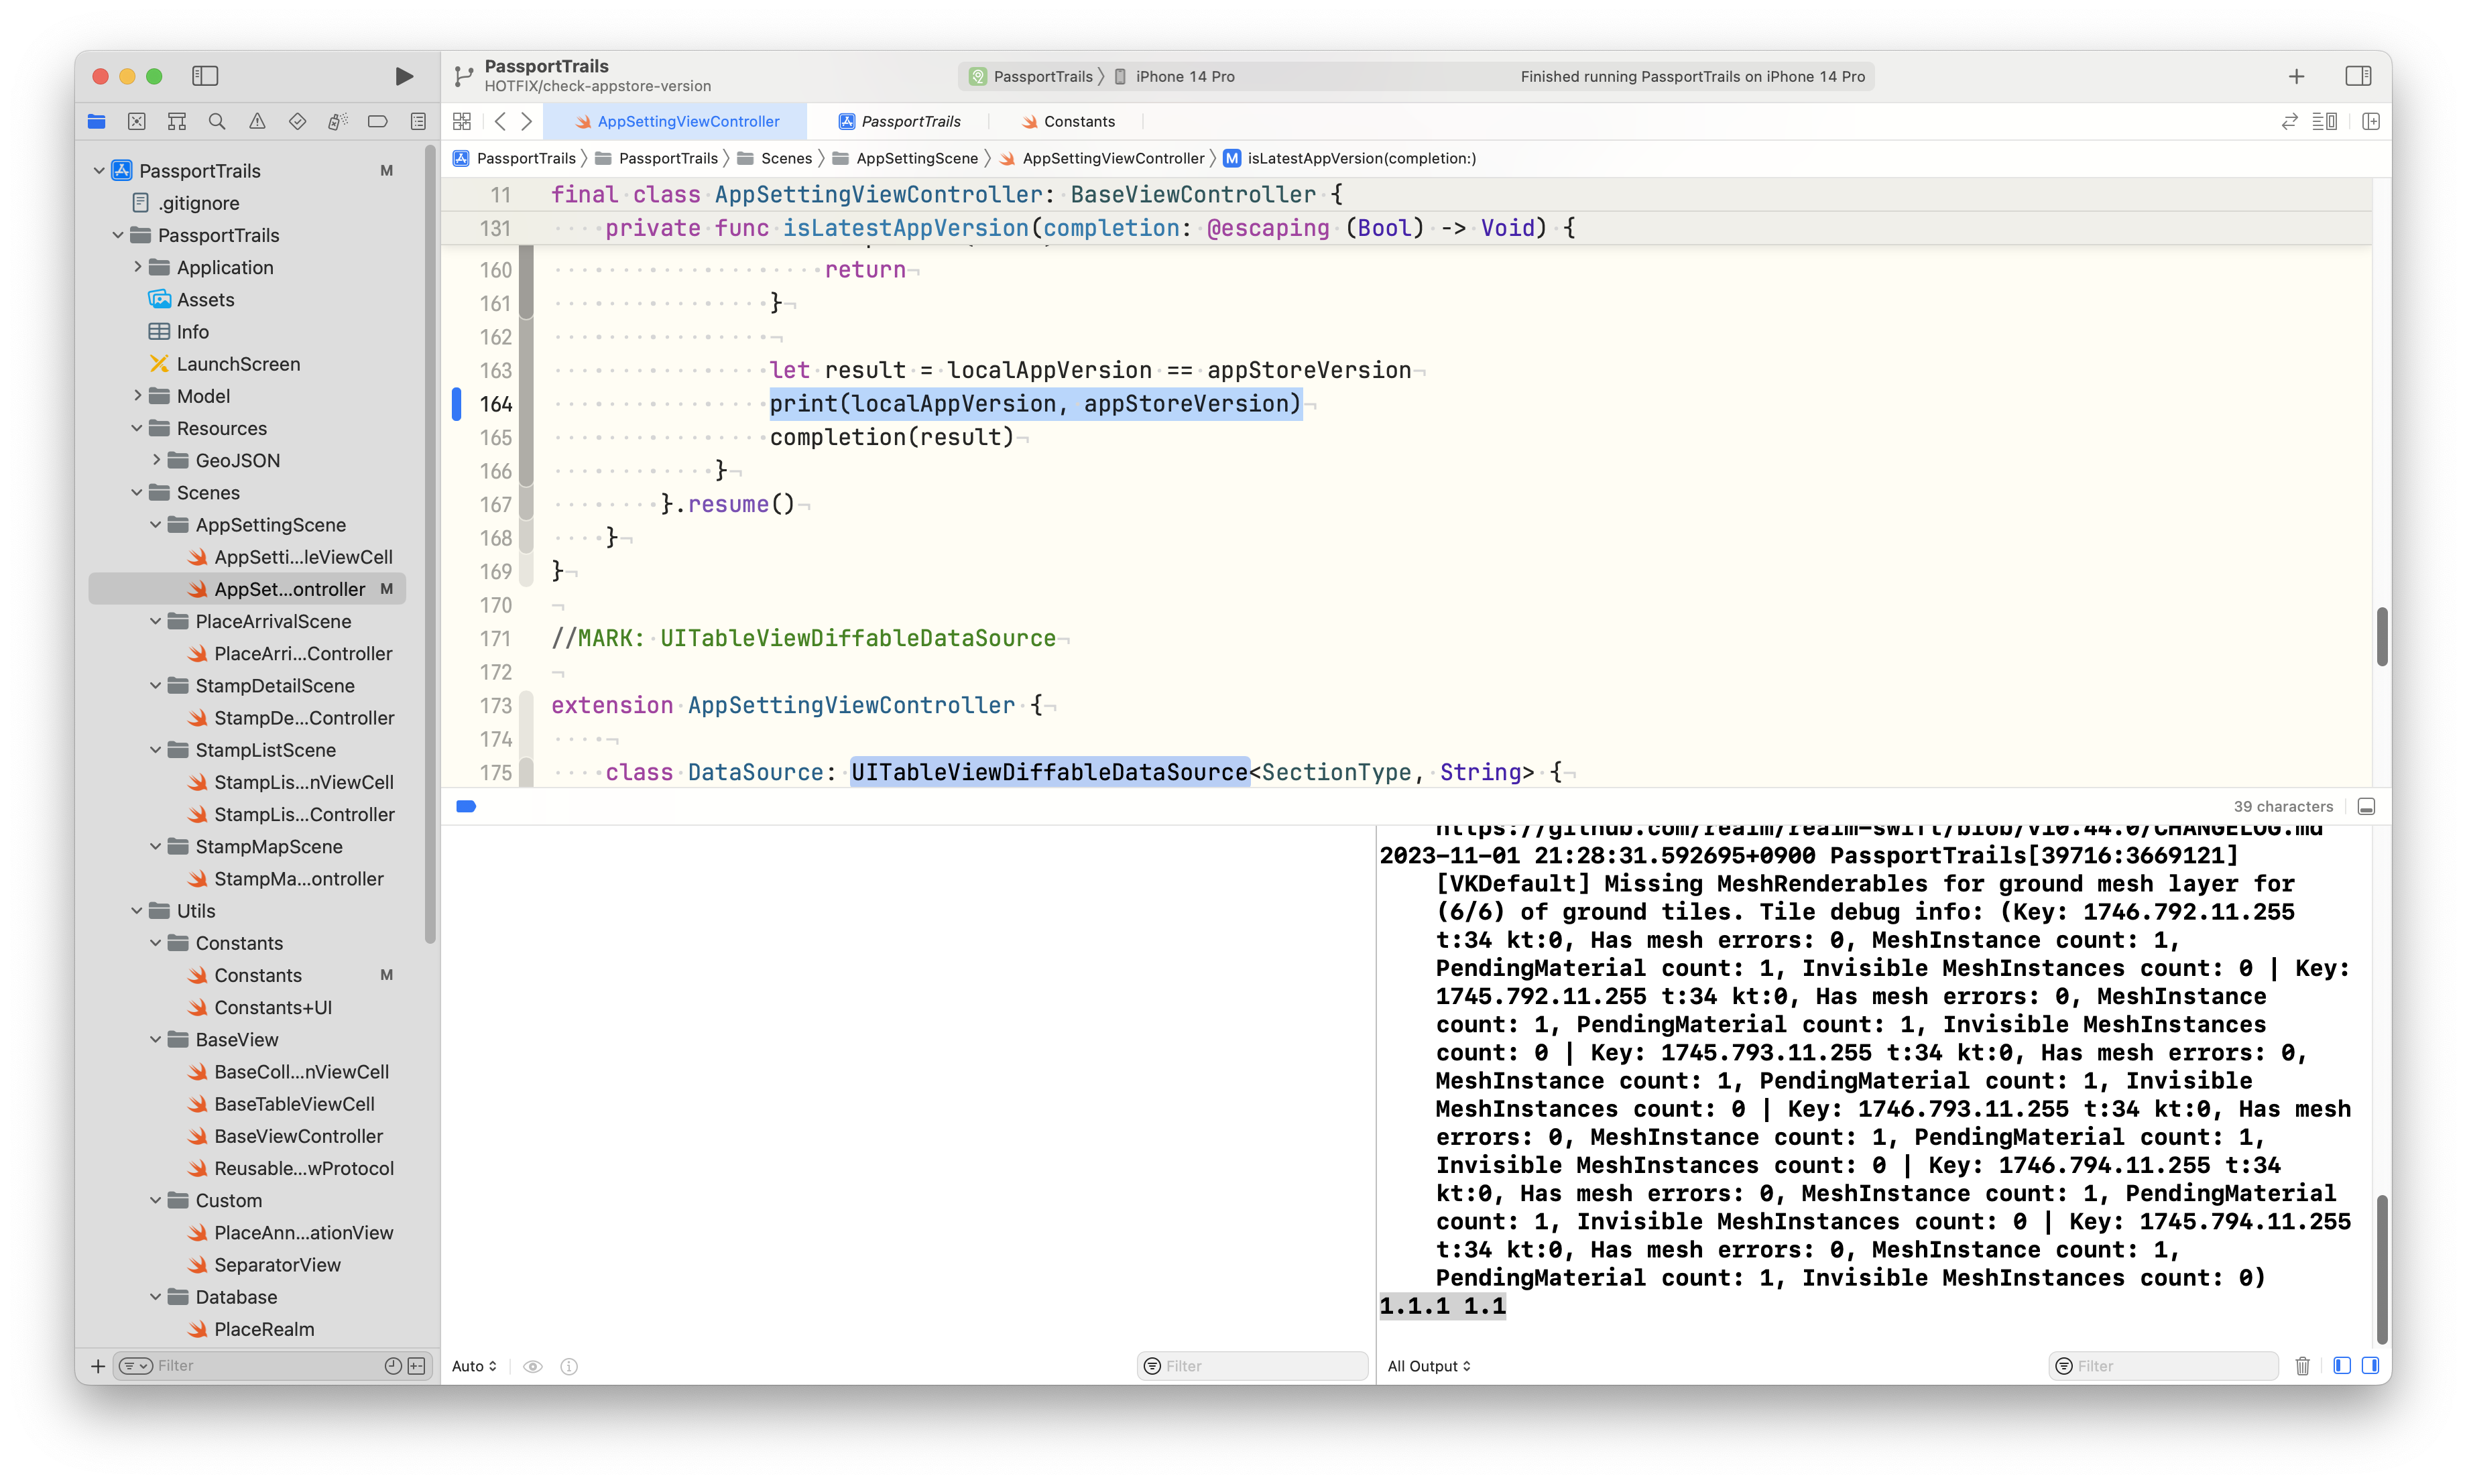
Task: Click the variables view Filter field
Action: (1252, 1366)
